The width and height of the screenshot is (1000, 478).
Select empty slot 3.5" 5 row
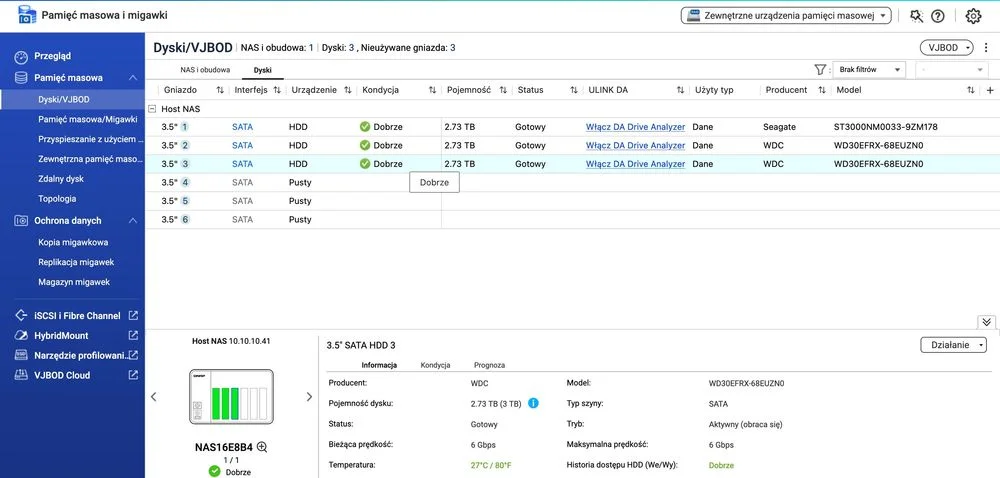coord(573,201)
